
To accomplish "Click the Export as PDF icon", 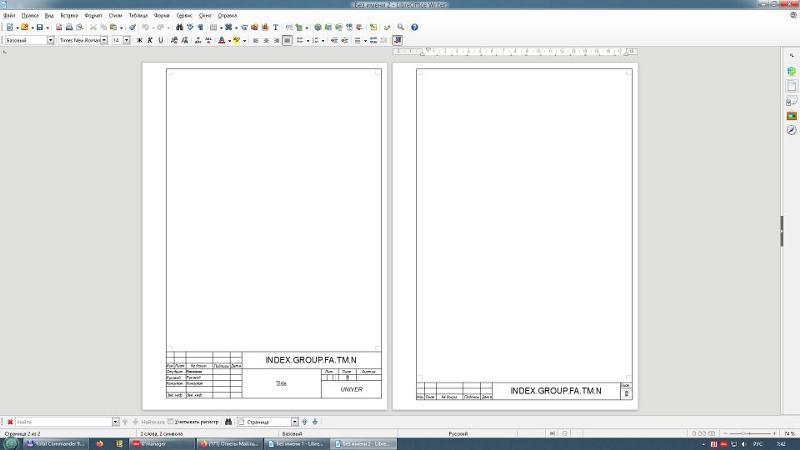I will [x=59, y=27].
